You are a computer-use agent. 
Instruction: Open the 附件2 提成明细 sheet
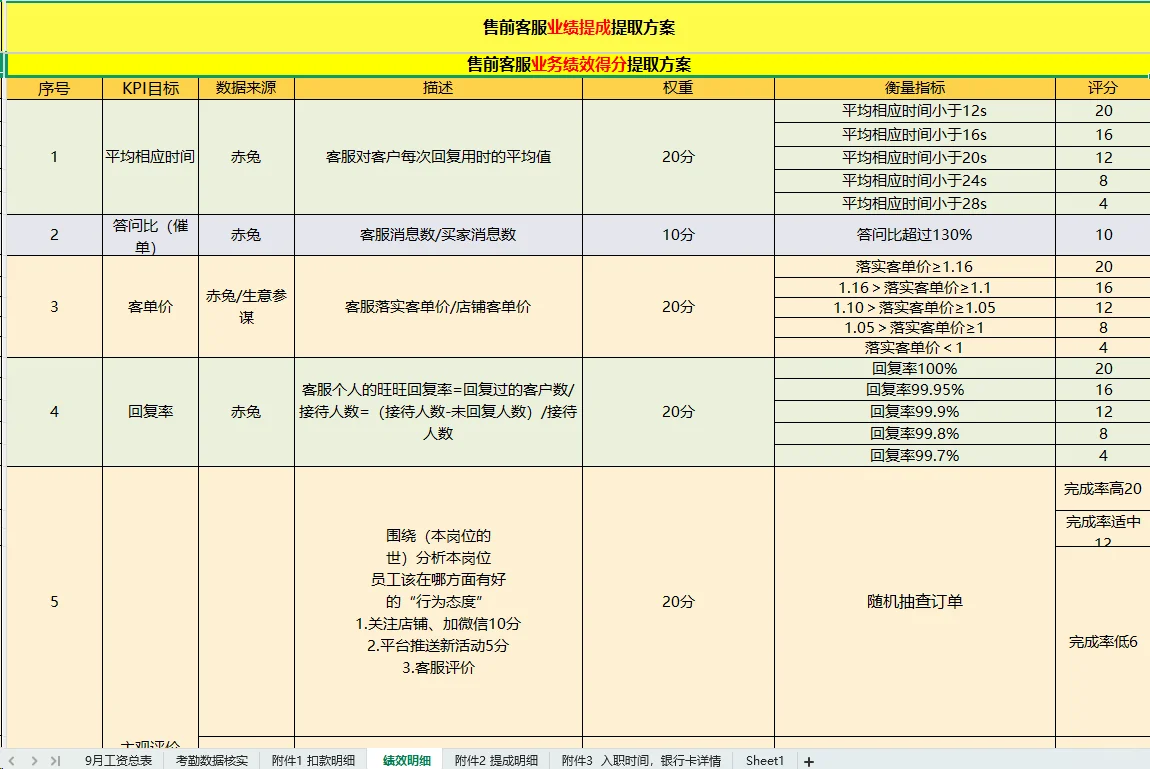click(x=498, y=758)
